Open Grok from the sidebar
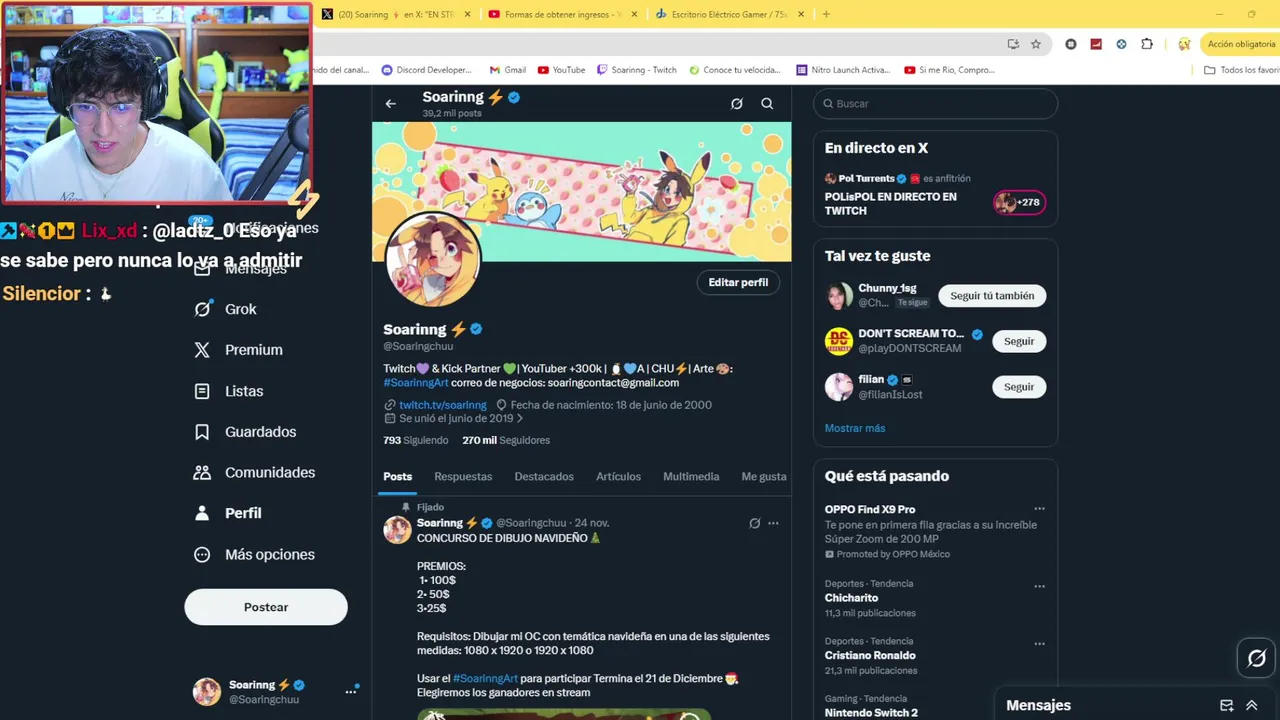This screenshot has height=720, width=1280. click(226, 309)
